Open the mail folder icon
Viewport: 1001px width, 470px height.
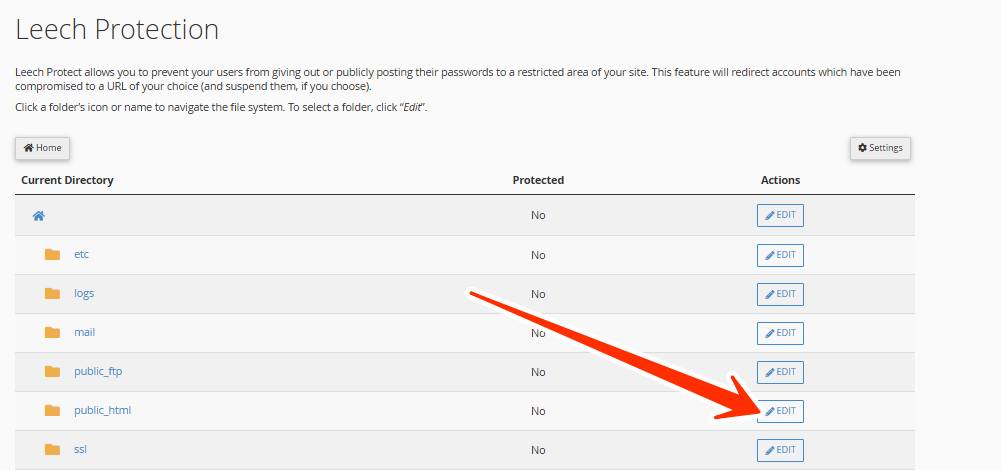(x=53, y=333)
